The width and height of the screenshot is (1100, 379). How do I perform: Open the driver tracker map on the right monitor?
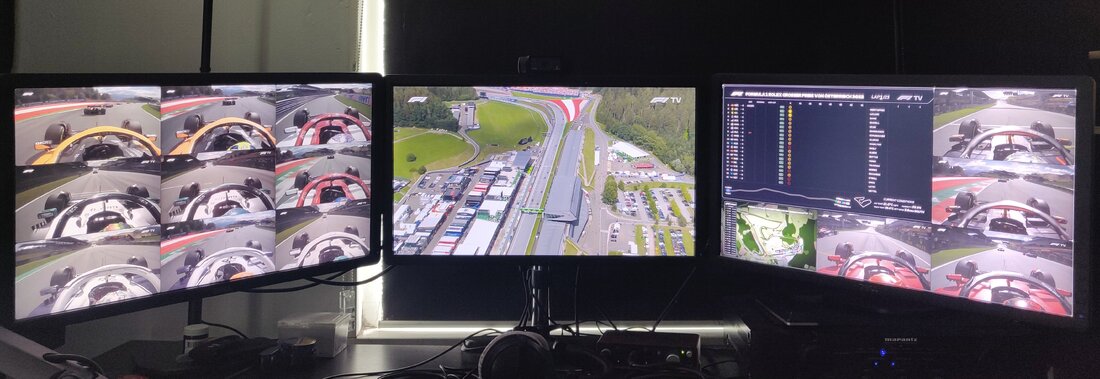pos(770,235)
